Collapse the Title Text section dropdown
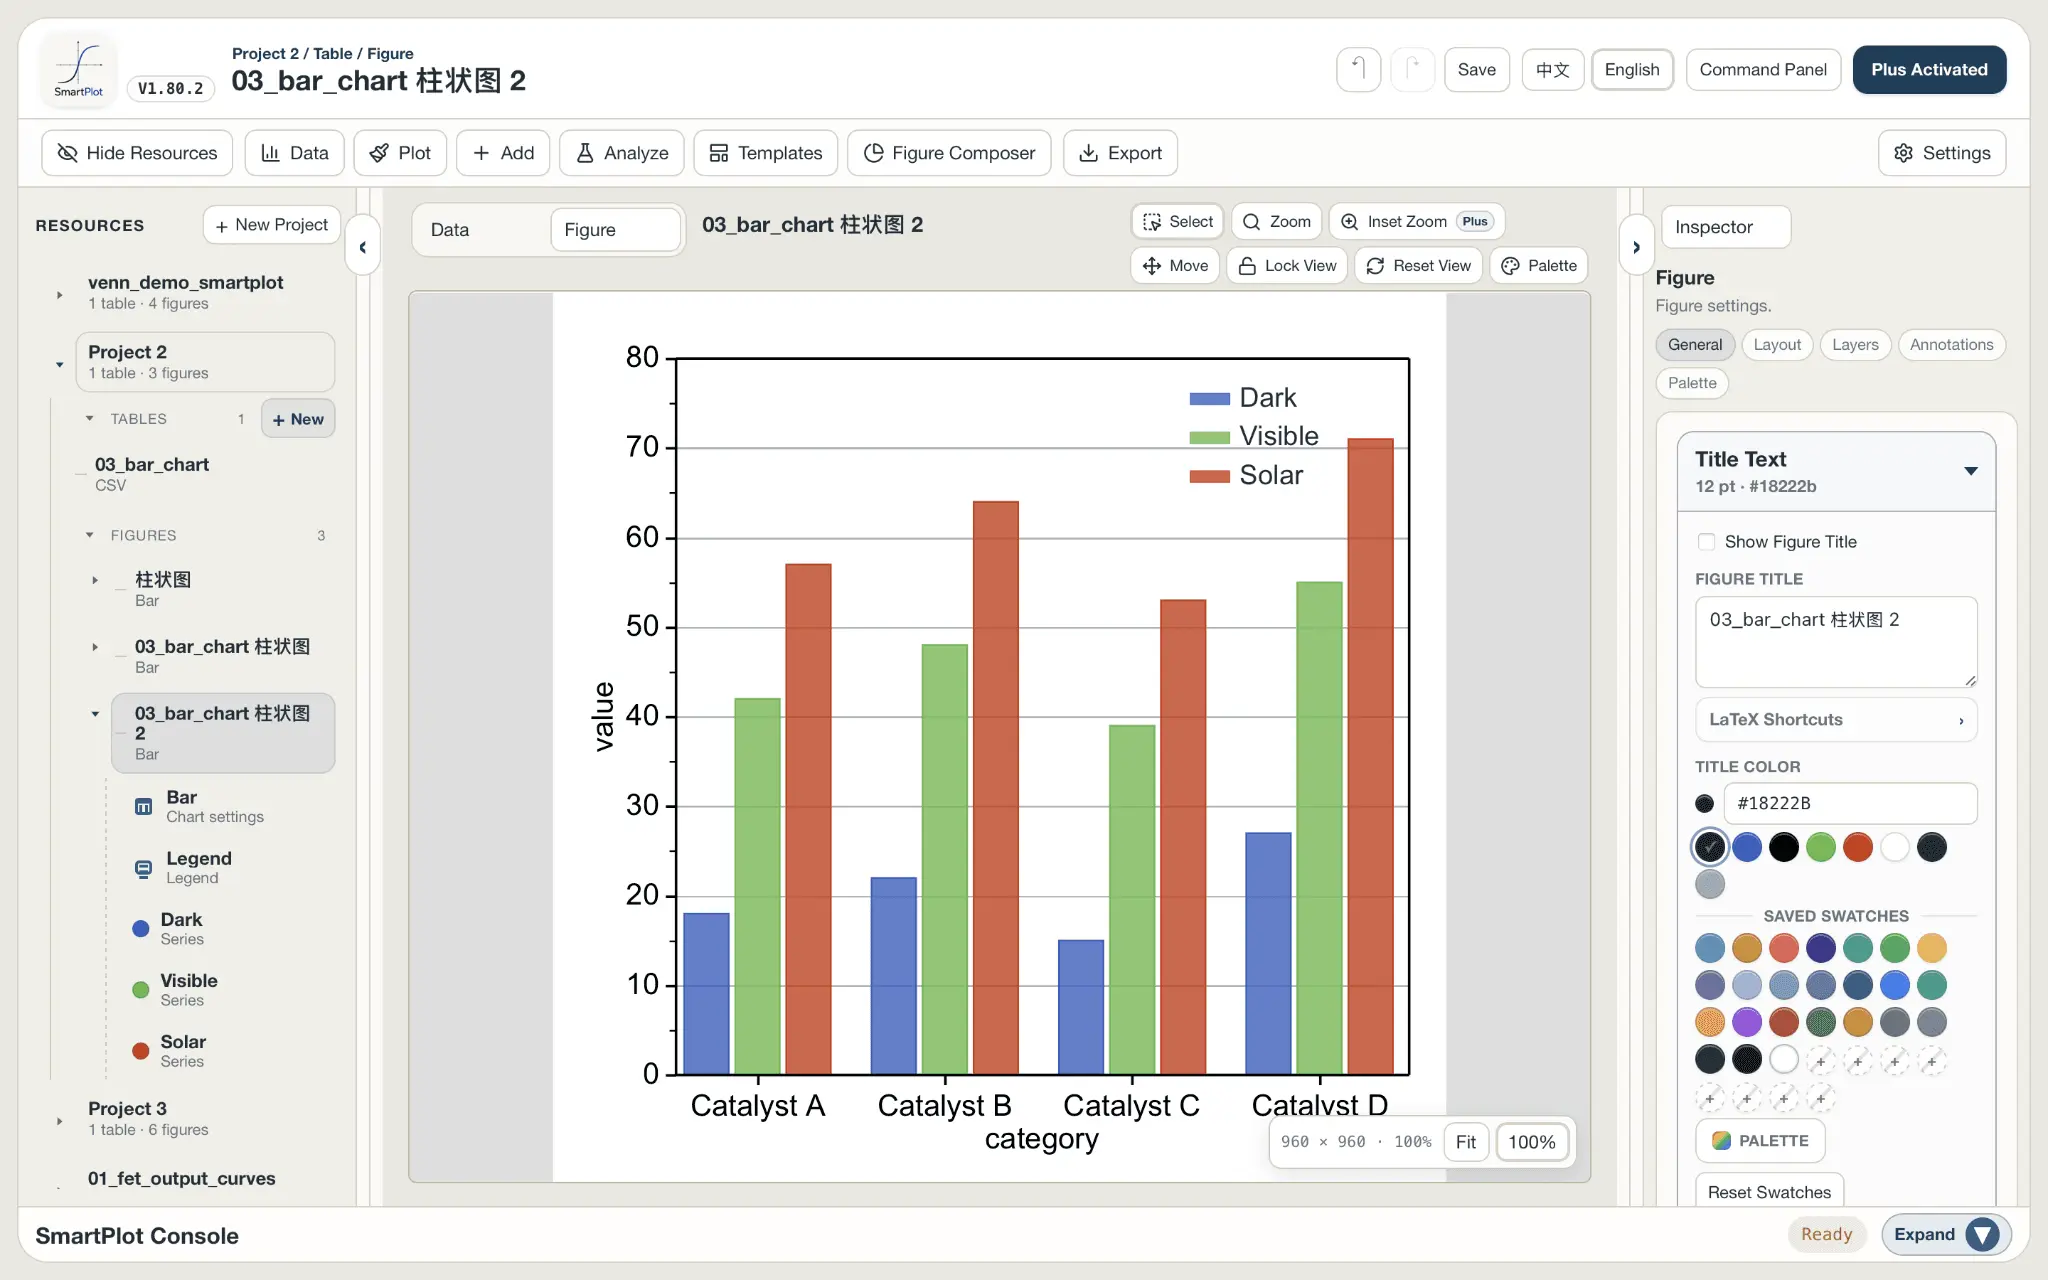Image resolution: width=2048 pixels, height=1280 pixels. tap(1970, 471)
